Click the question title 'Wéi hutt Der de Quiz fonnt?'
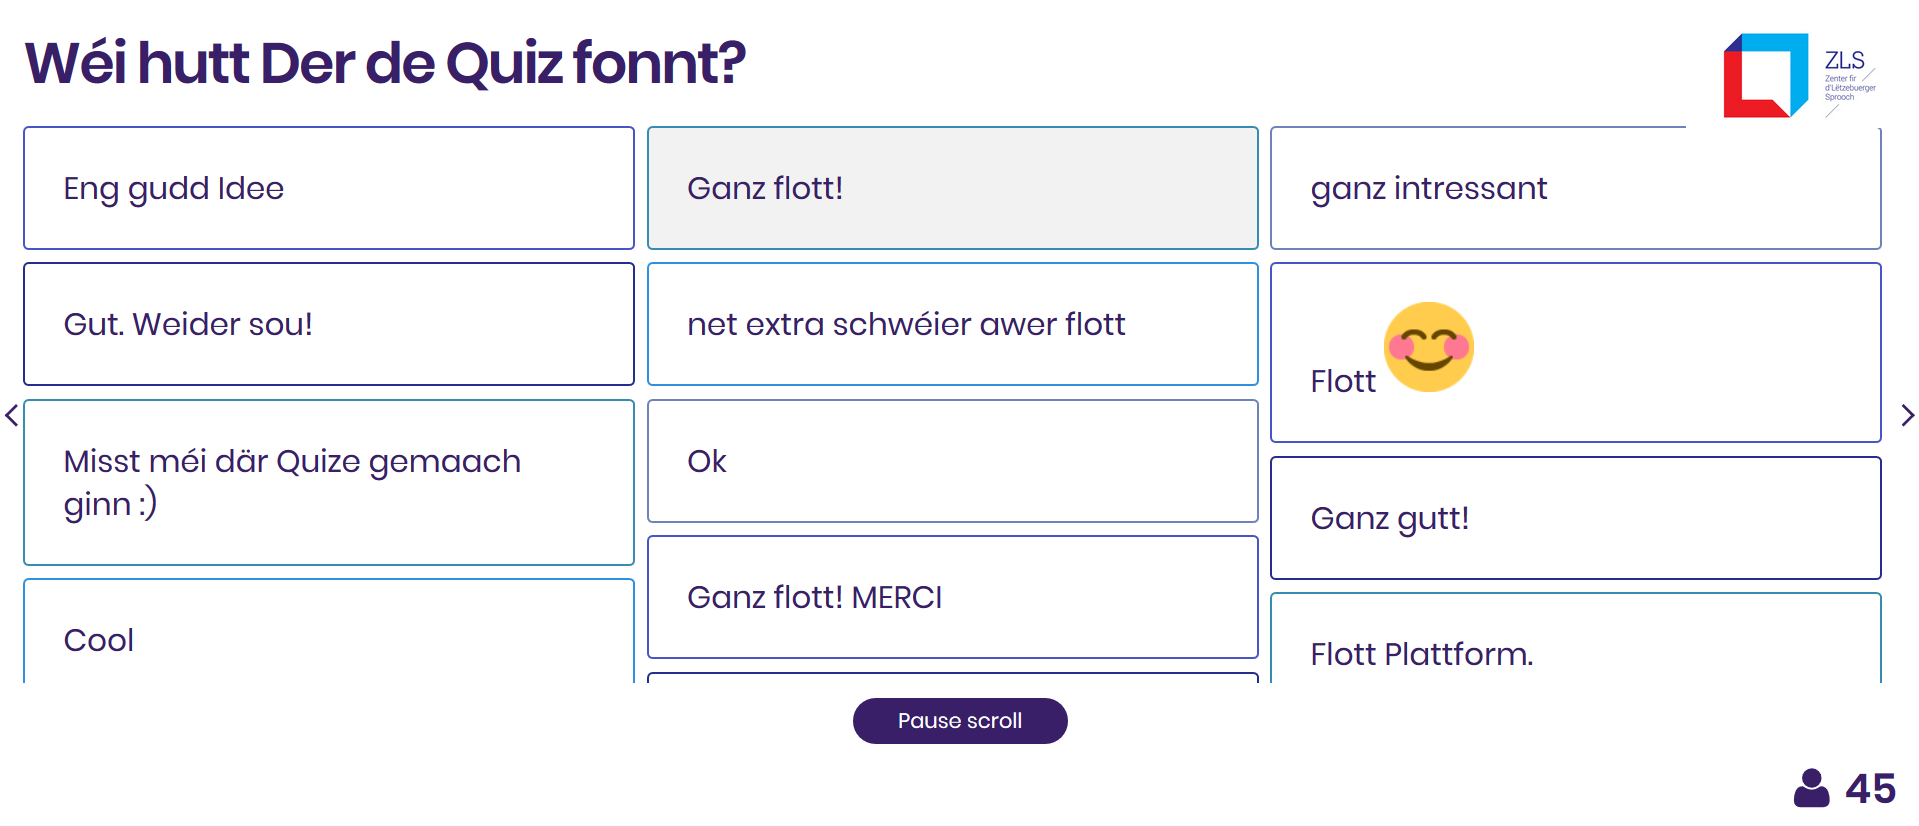This screenshot has width=1919, height=826. tap(385, 63)
